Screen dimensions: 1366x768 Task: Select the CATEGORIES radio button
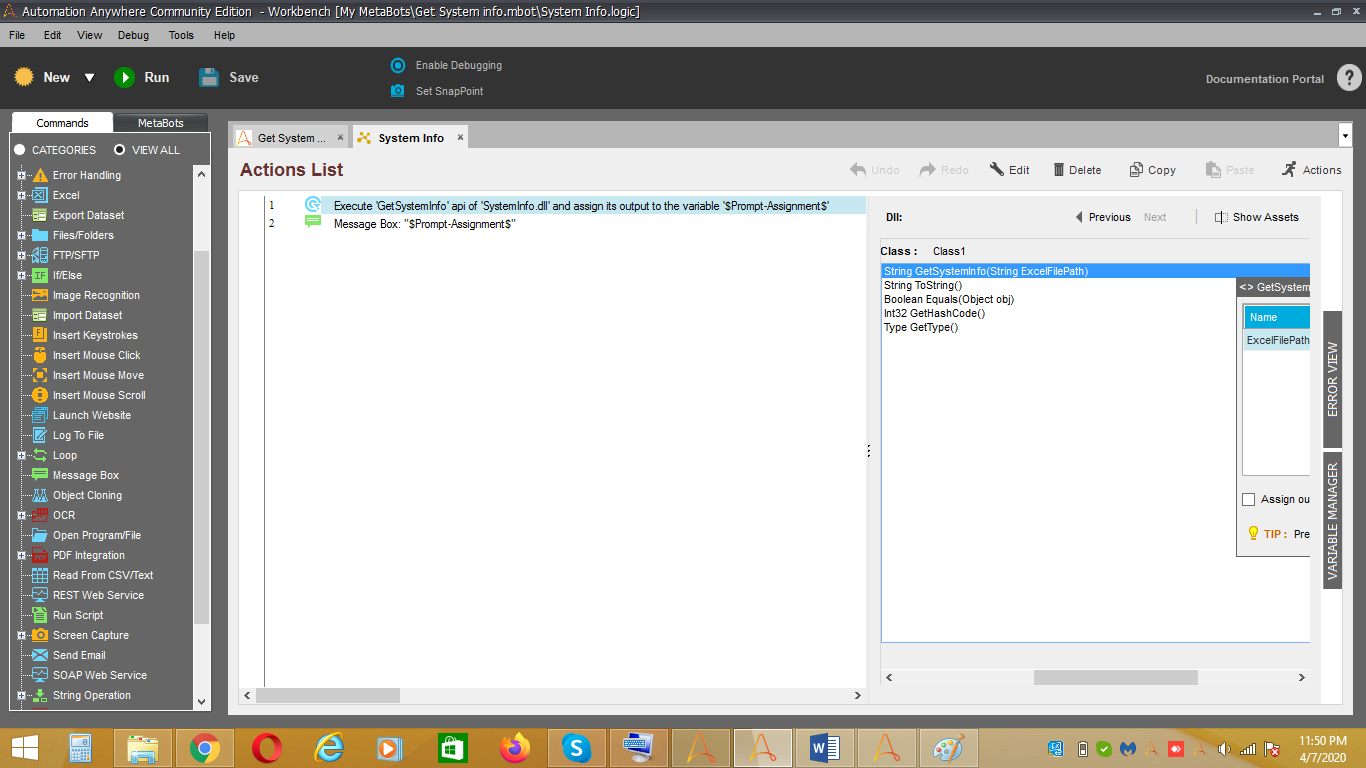[x=20, y=150]
